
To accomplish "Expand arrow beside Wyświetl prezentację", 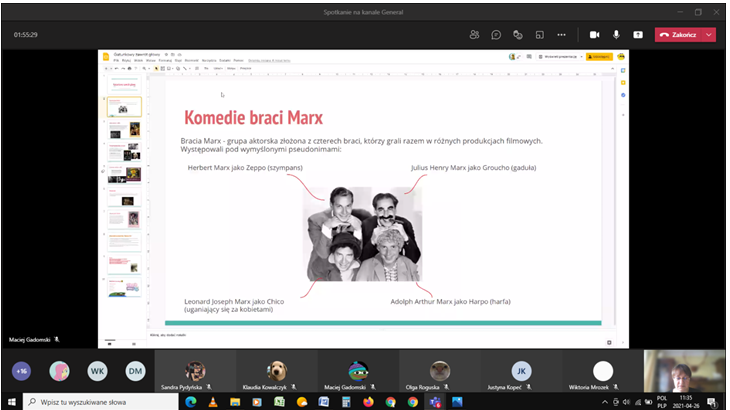I will pyautogui.click(x=581, y=57).
